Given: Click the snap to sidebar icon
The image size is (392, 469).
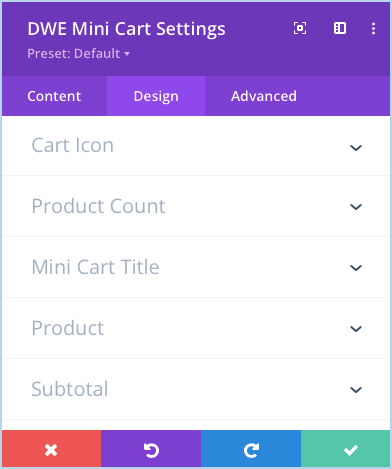Looking at the screenshot, I should [x=340, y=28].
